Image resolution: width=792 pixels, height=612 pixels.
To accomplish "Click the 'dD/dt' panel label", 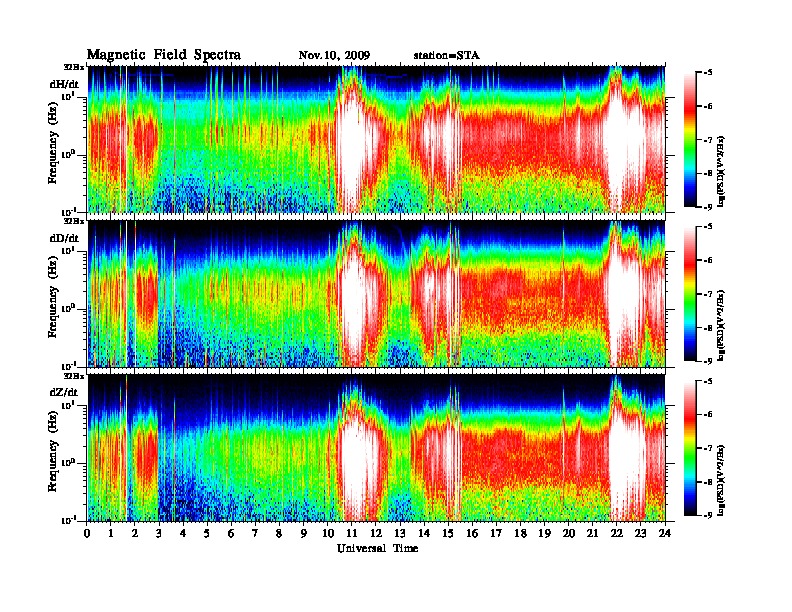I will tap(64, 238).
